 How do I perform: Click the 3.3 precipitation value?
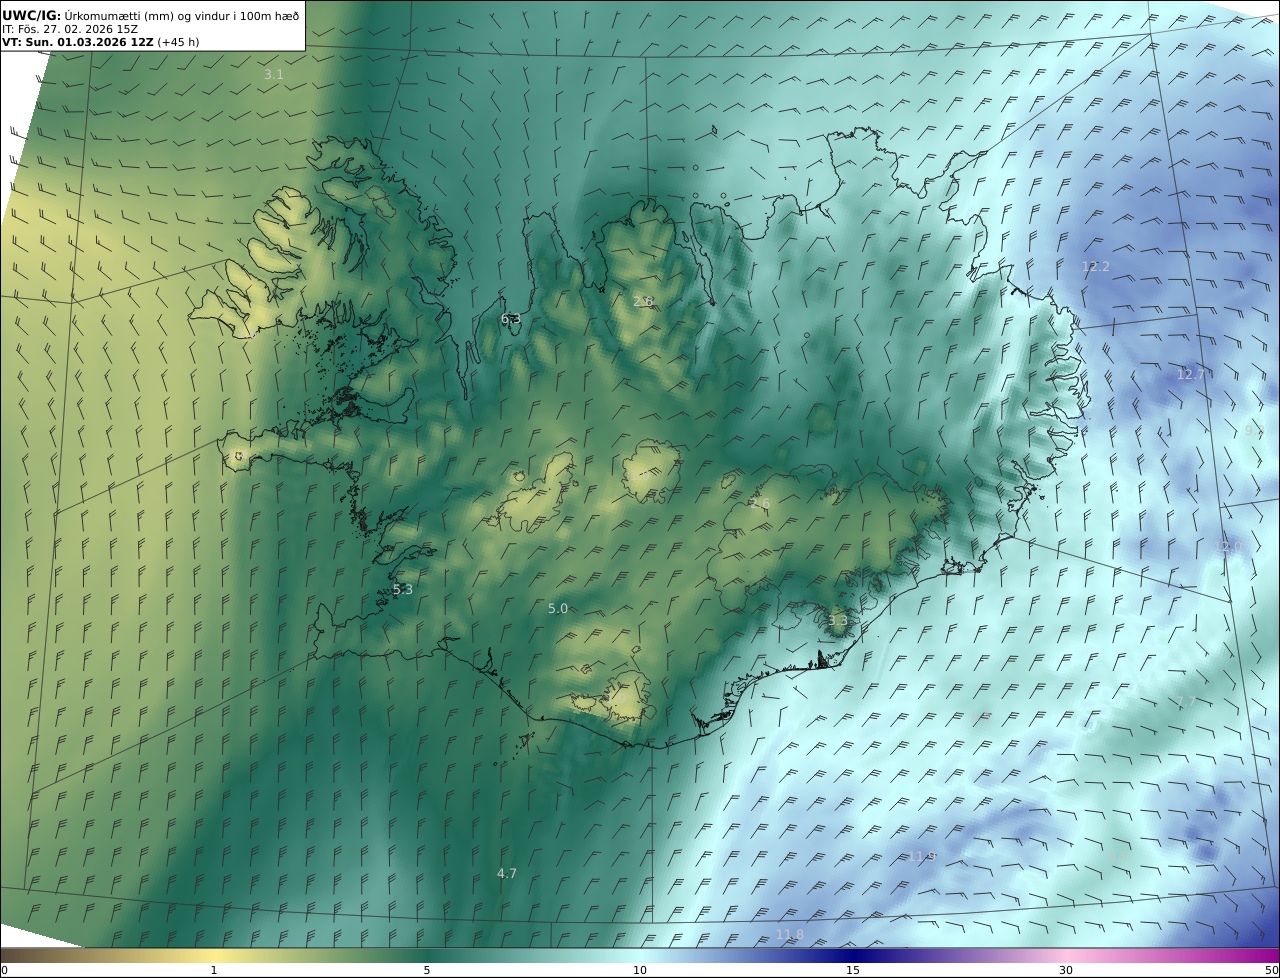point(837,621)
